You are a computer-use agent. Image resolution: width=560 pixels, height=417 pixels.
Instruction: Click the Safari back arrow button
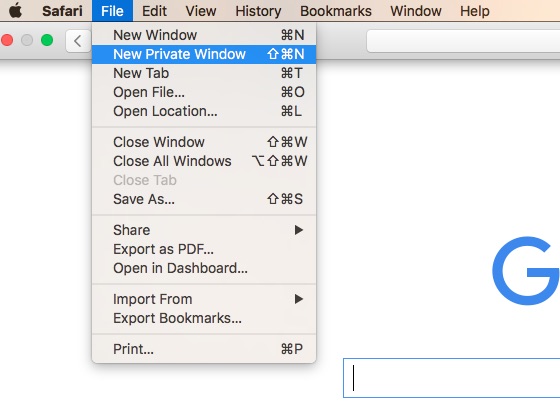click(x=78, y=41)
